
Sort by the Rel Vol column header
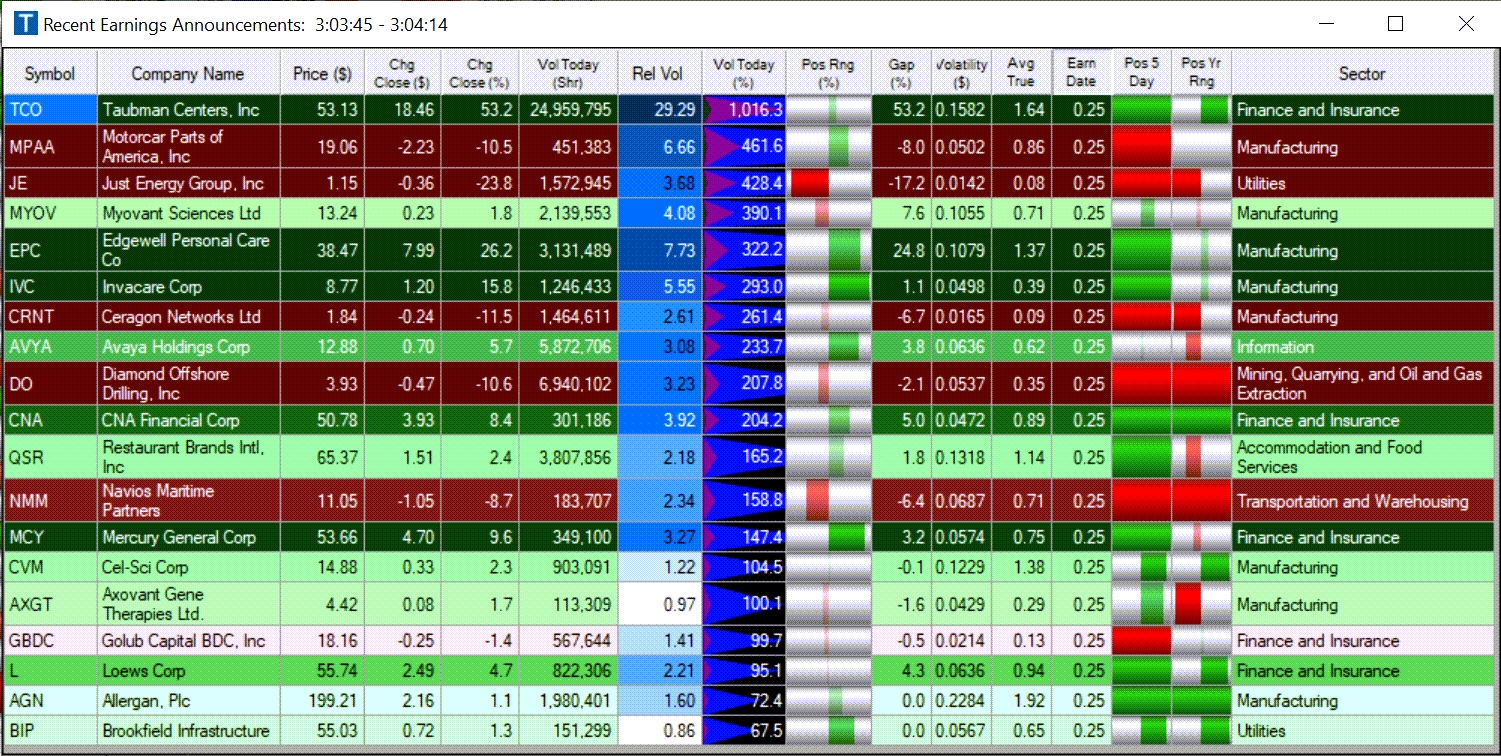658,74
